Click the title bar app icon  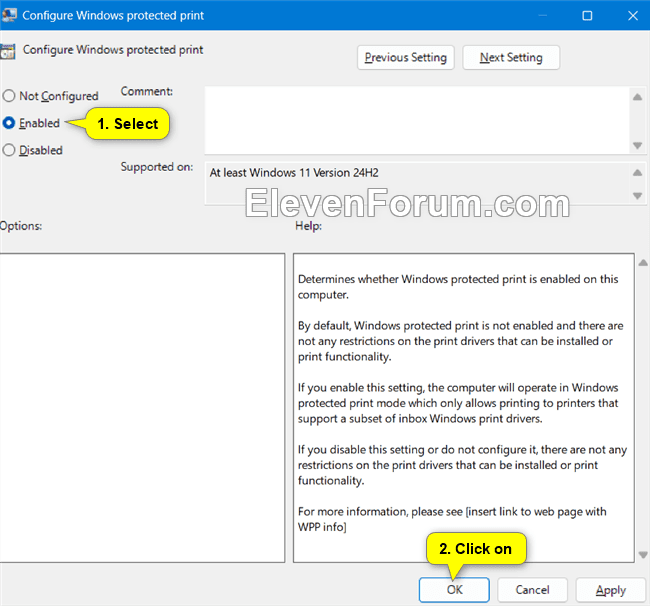pyautogui.click(x=9, y=15)
